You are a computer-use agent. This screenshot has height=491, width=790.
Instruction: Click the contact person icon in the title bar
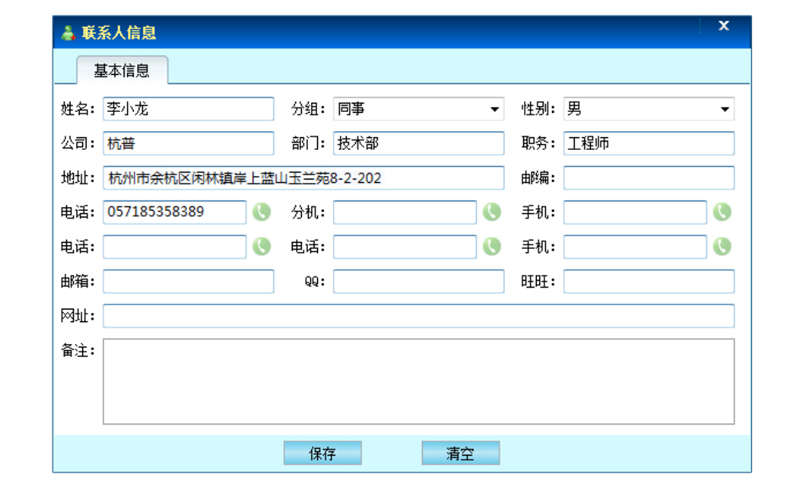click(68, 33)
